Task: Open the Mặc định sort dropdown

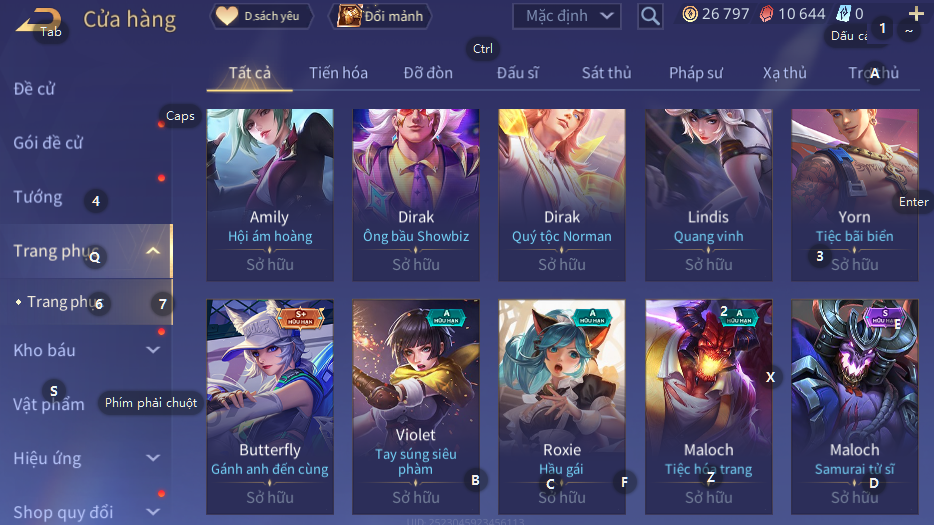Action: click(x=567, y=16)
